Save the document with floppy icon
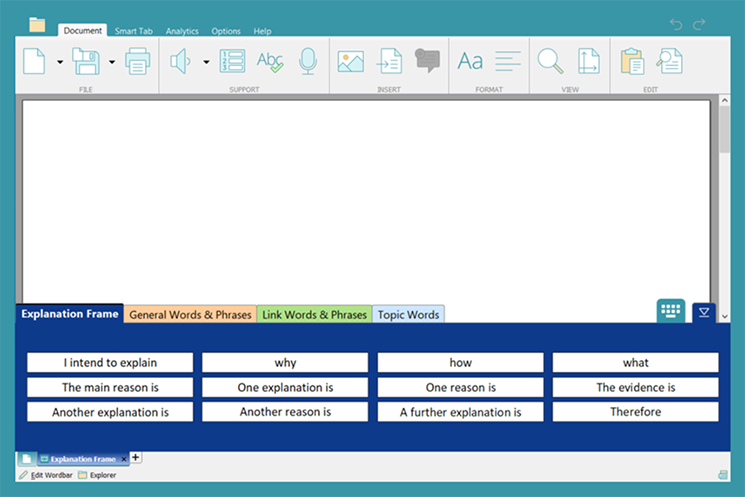The image size is (745, 497). pos(86,61)
